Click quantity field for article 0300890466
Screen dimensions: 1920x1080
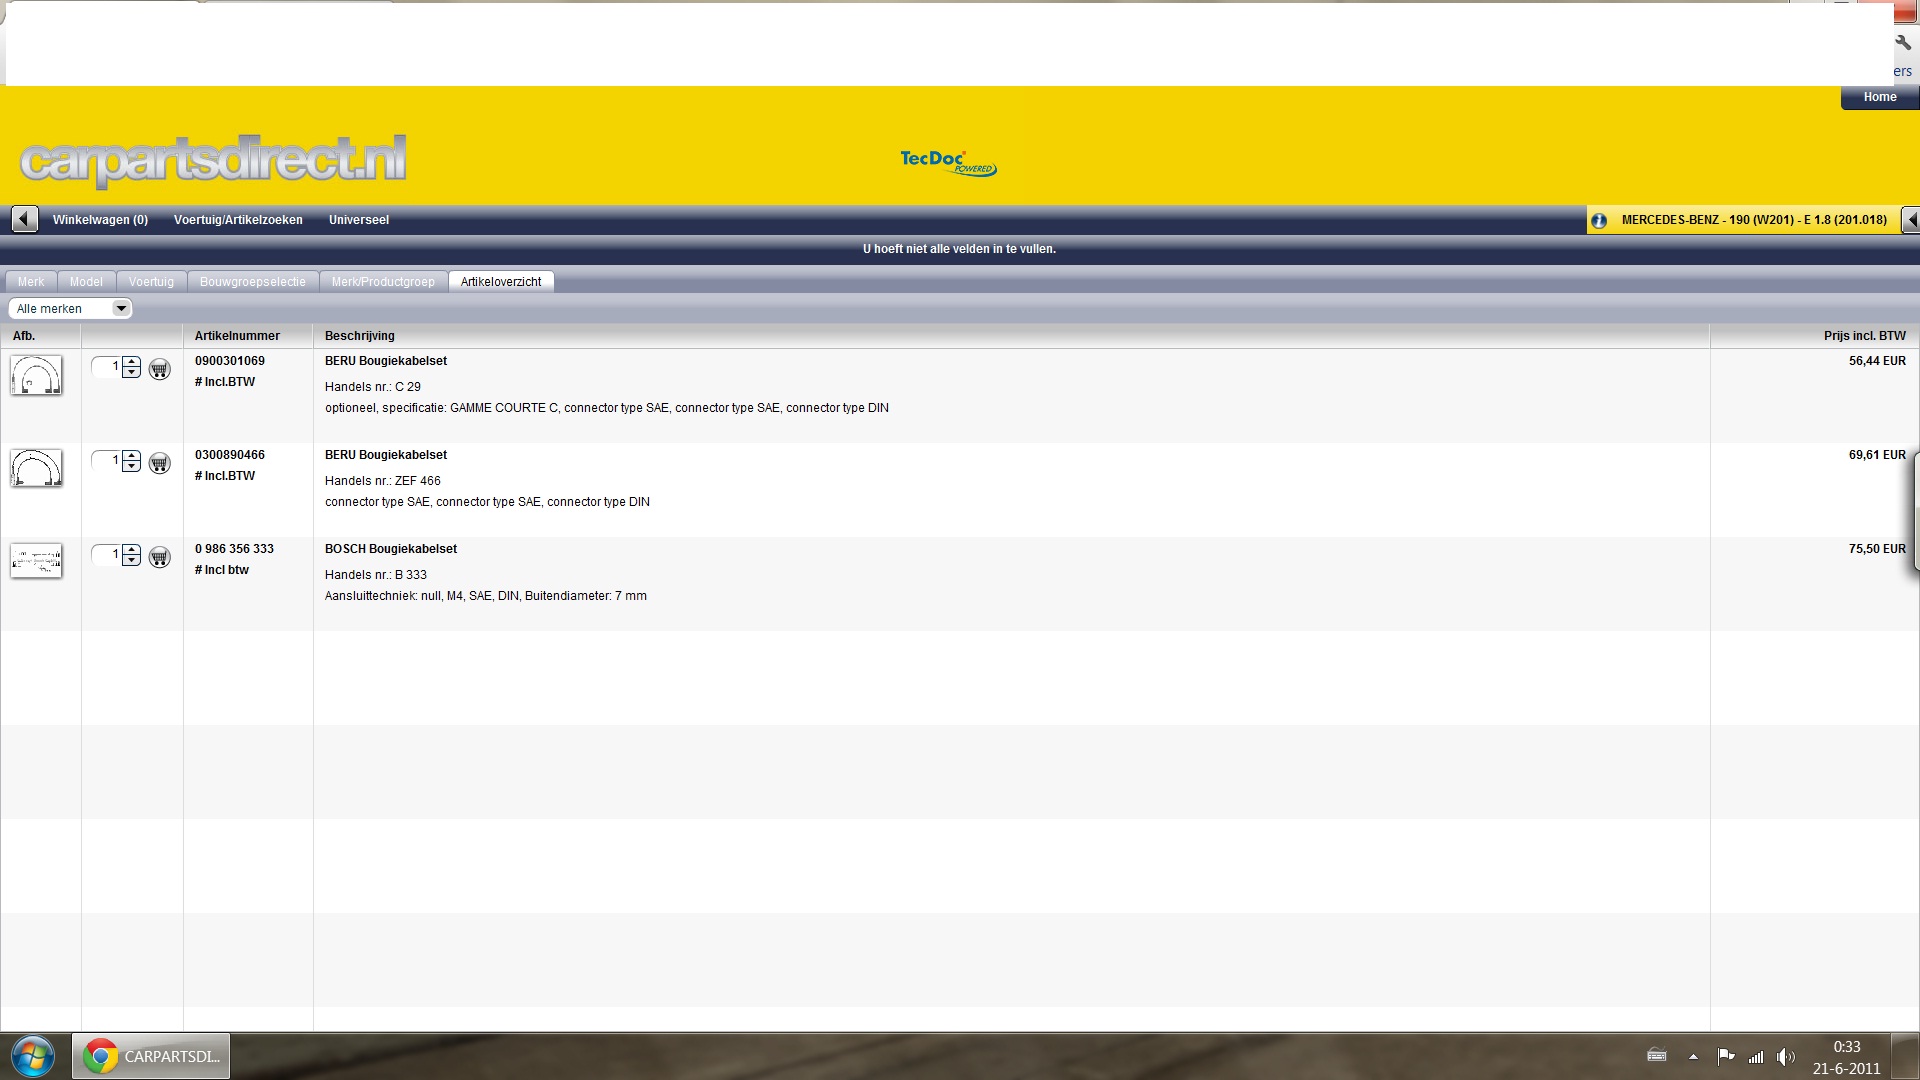pyautogui.click(x=106, y=461)
